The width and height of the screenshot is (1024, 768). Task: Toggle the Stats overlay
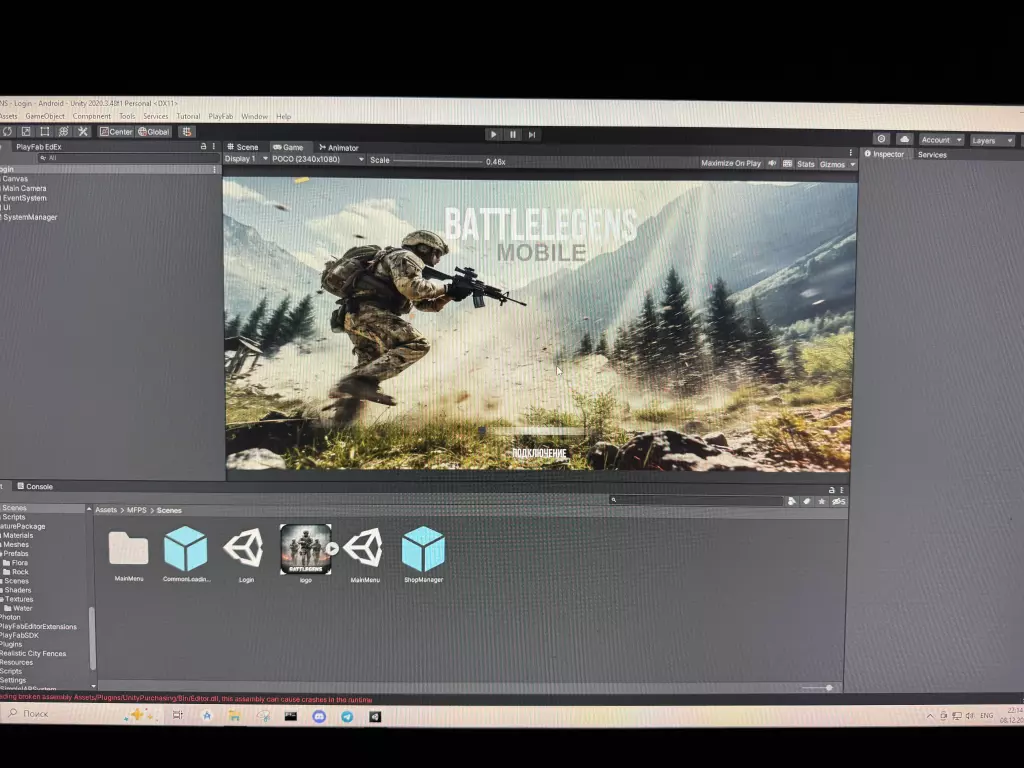click(x=805, y=163)
